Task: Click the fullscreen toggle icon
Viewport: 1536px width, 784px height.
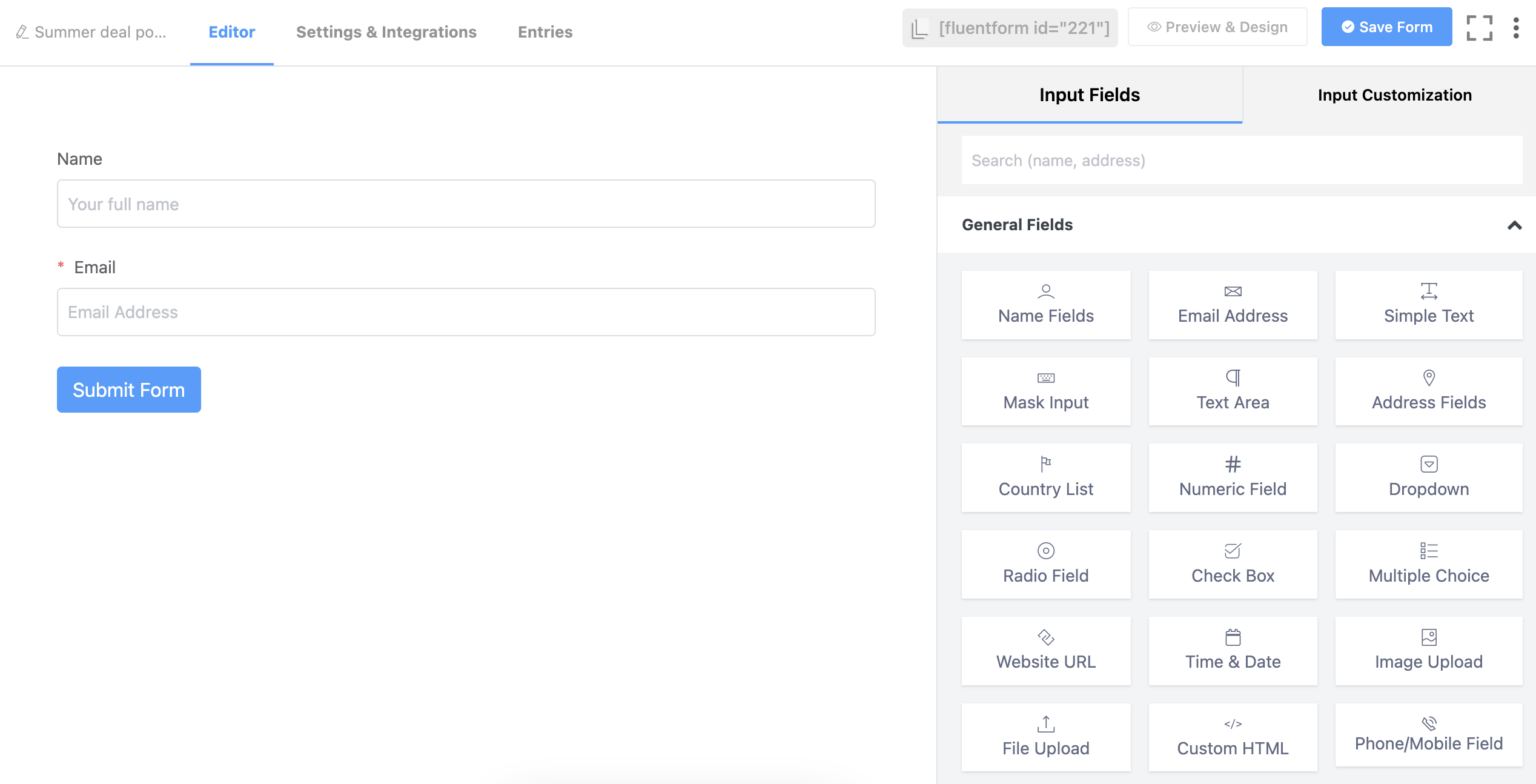Action: pos(1479,28)
